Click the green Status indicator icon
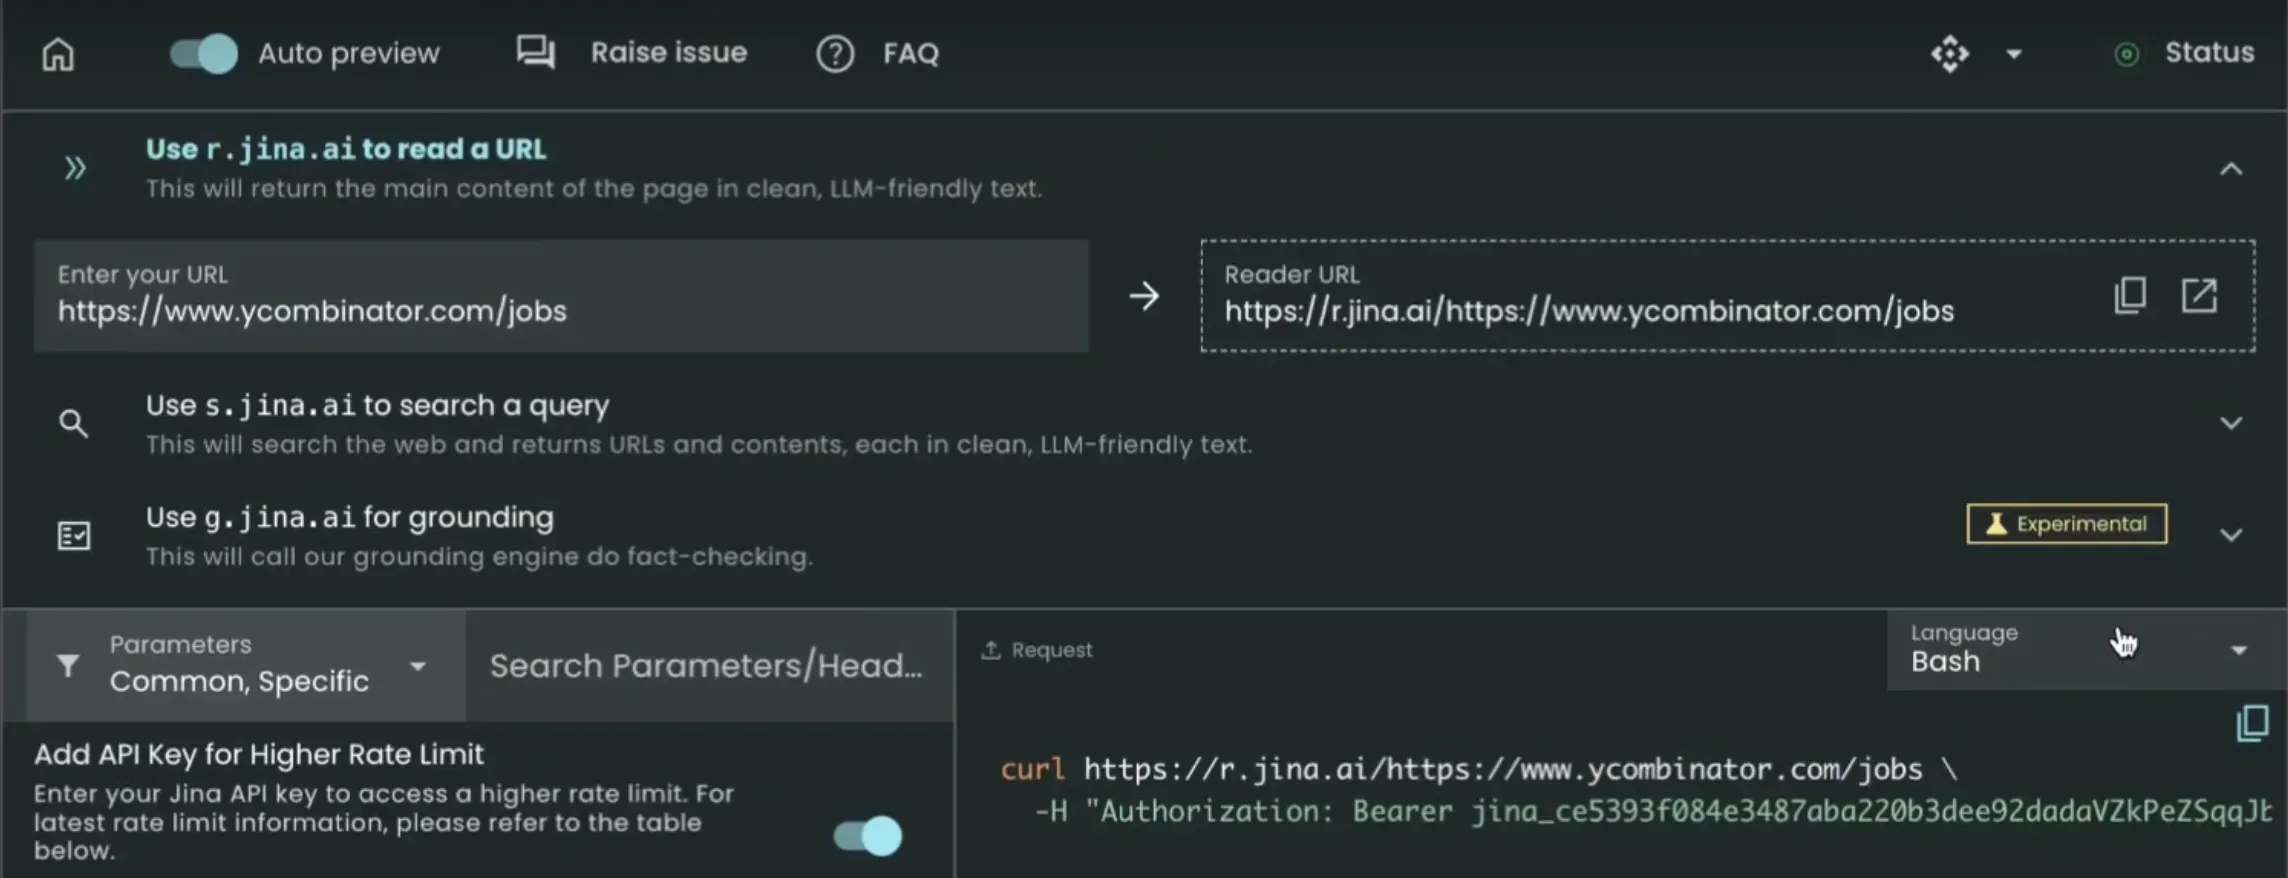The image size is (2288, 878). [x=2127, y=54]
